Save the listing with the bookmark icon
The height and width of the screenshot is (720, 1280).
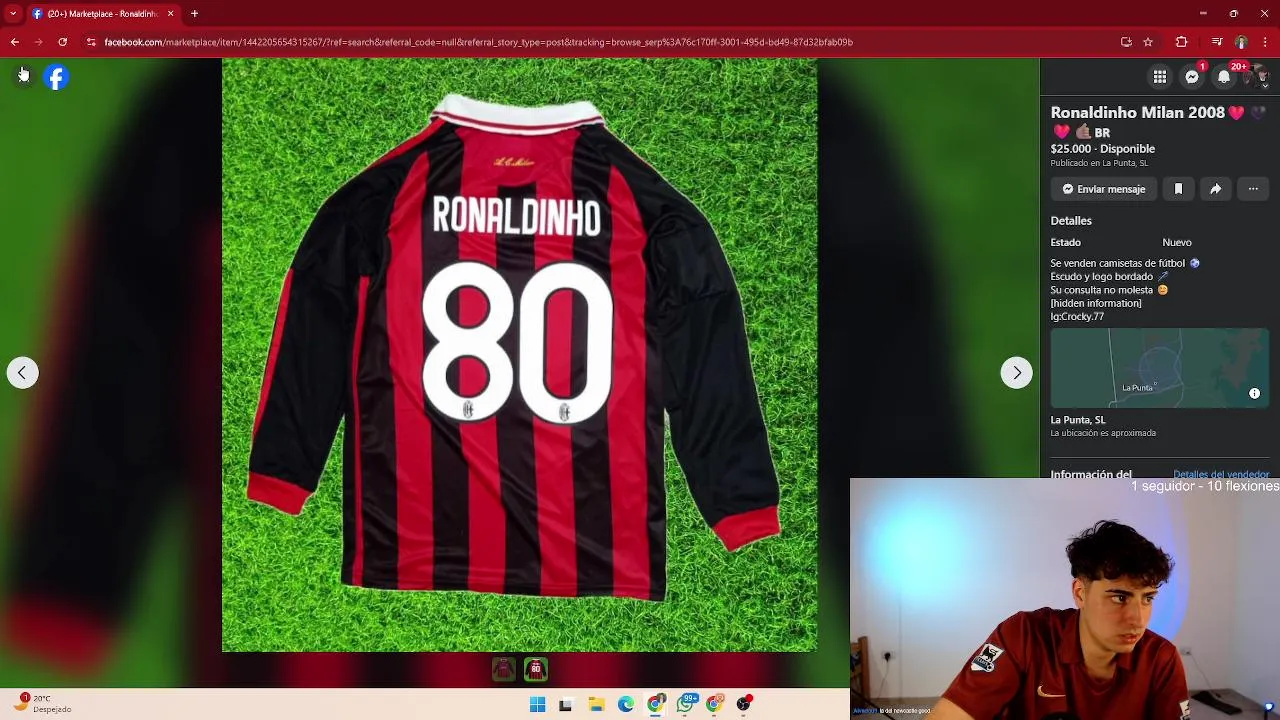click(1178, 189)
